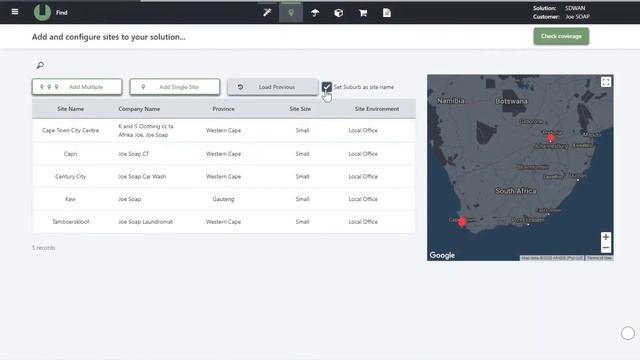Click Joe Soap CT company cell
The image size is (640, 360).
pyautogui.click(x=133, y=154)
